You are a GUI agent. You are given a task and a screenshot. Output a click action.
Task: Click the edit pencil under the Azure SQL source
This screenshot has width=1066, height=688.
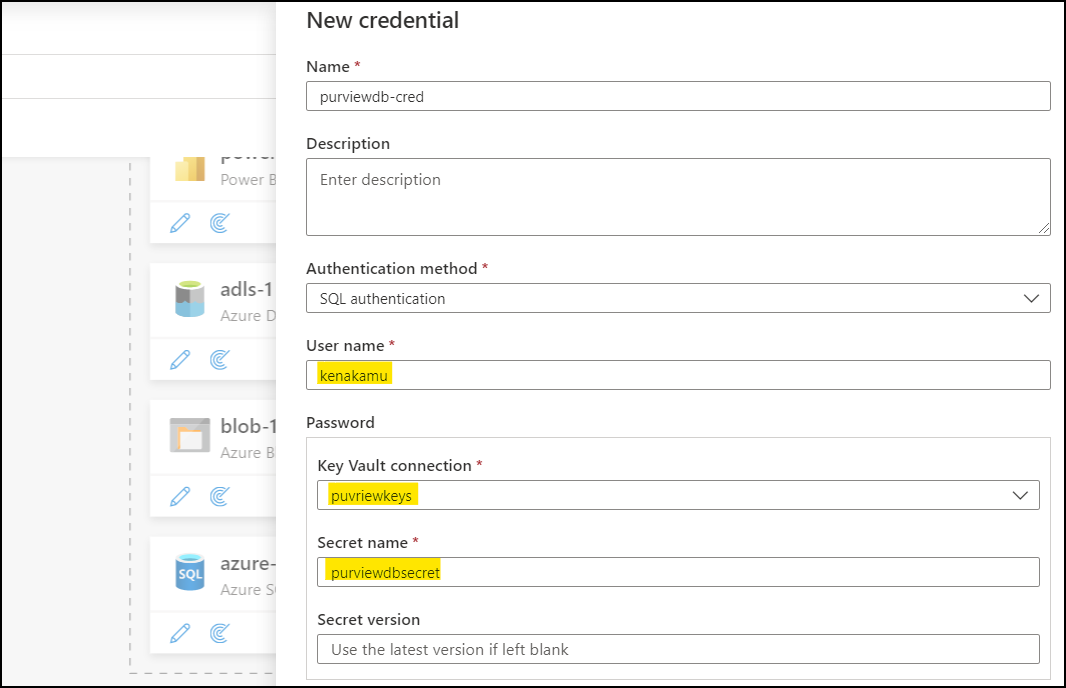pos(180,633)
